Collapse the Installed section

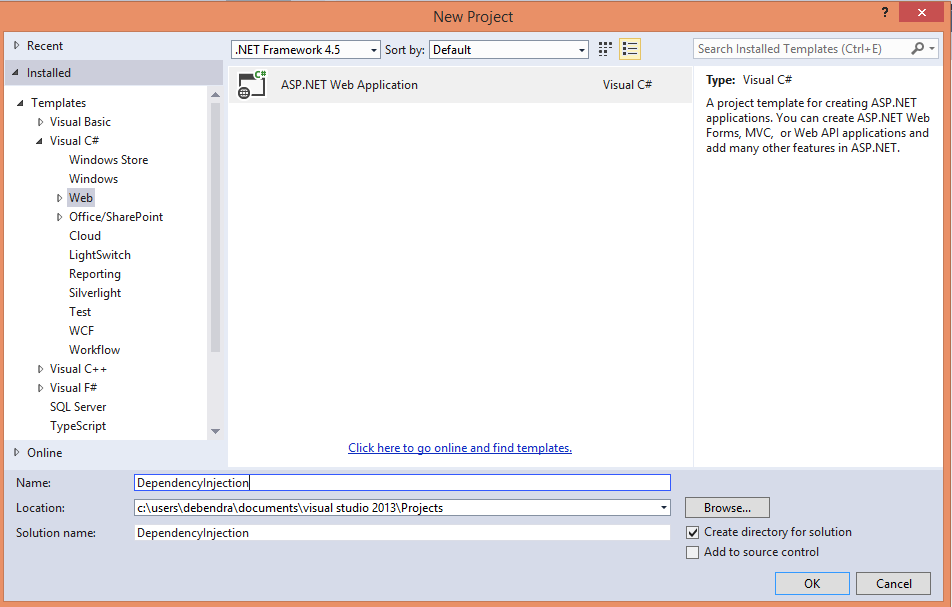click(x=16, y=72)
